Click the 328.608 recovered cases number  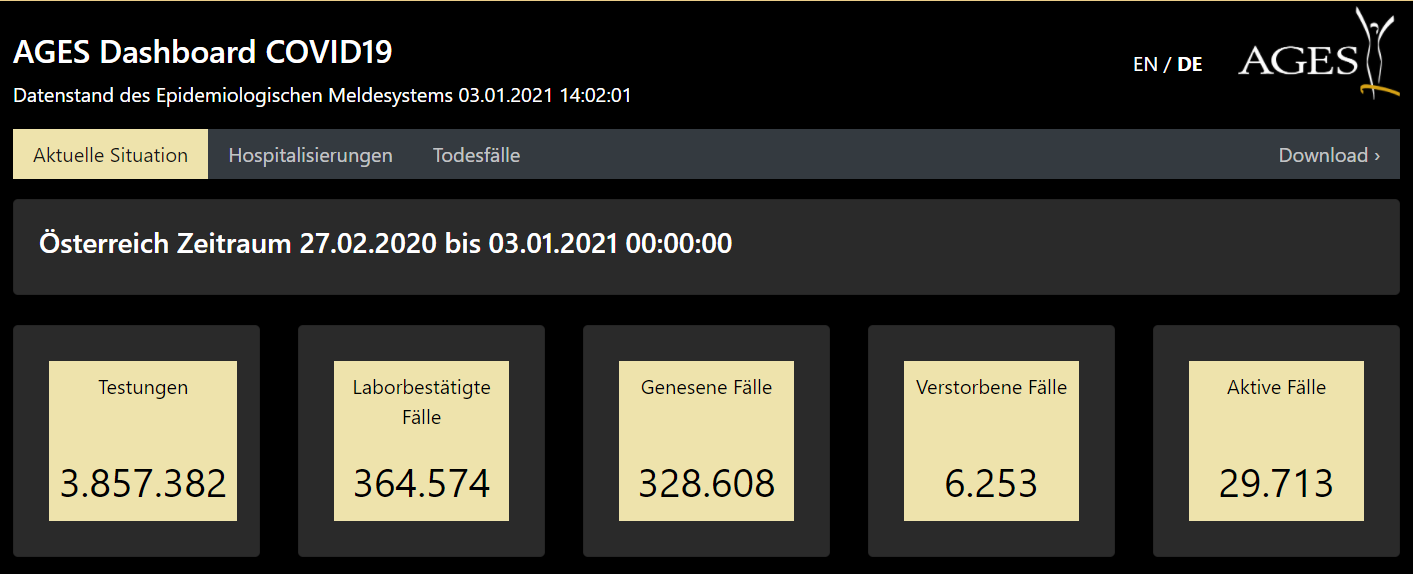pos(706,484)
